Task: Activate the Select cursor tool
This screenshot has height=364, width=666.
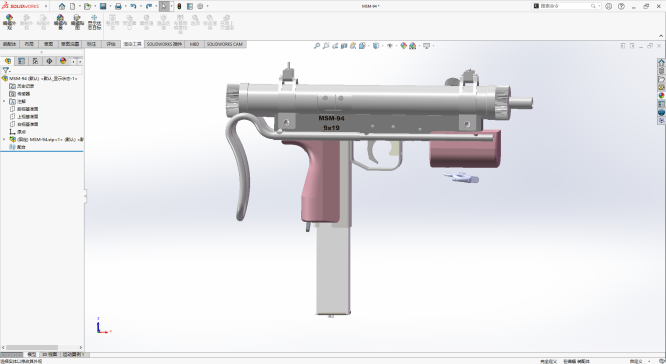Action: [x=164, y=6]
